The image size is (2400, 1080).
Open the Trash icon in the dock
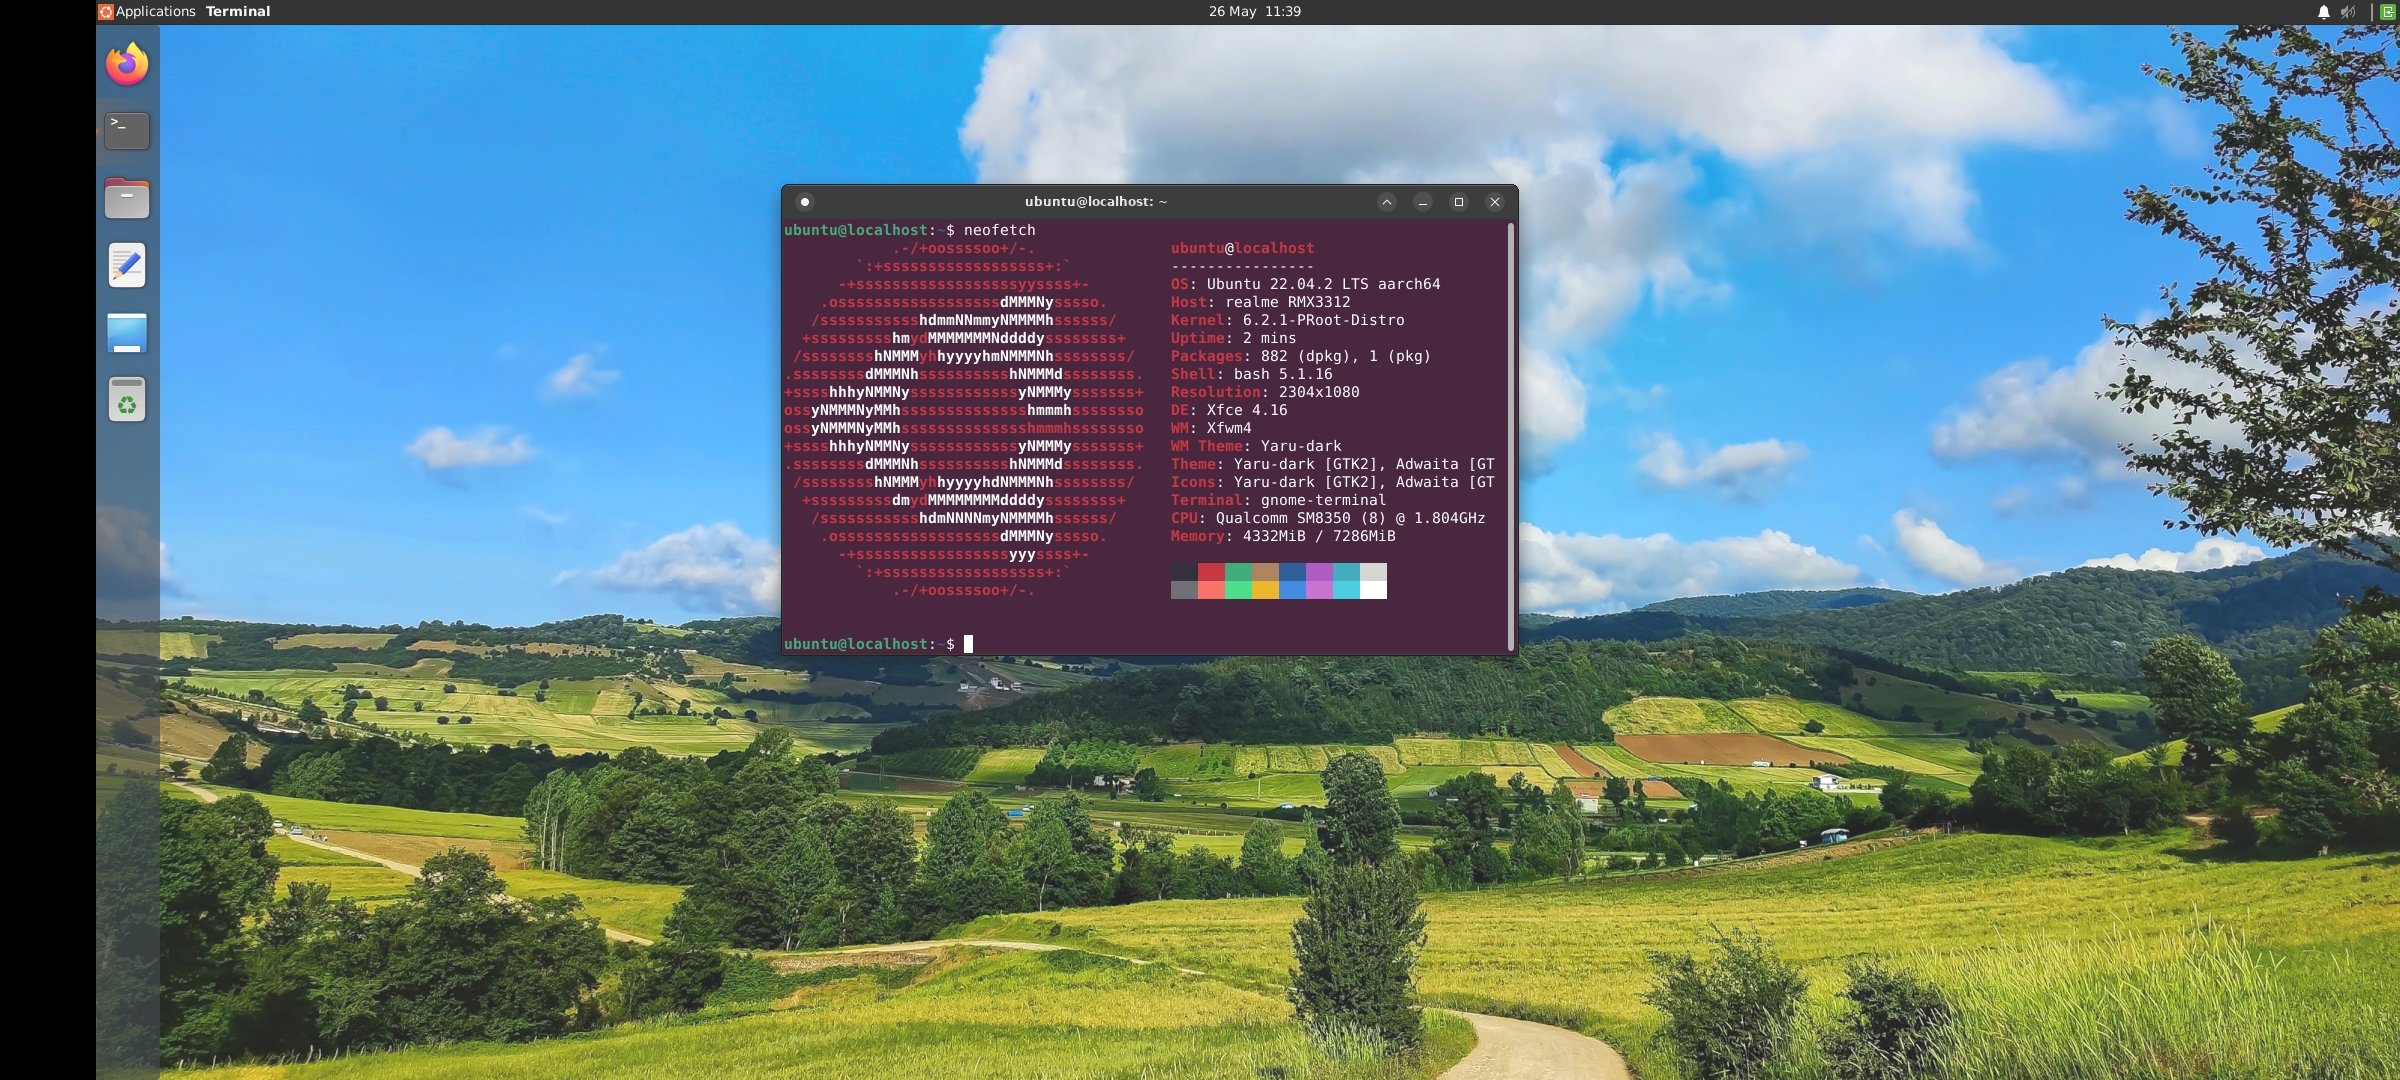(127, 399)
